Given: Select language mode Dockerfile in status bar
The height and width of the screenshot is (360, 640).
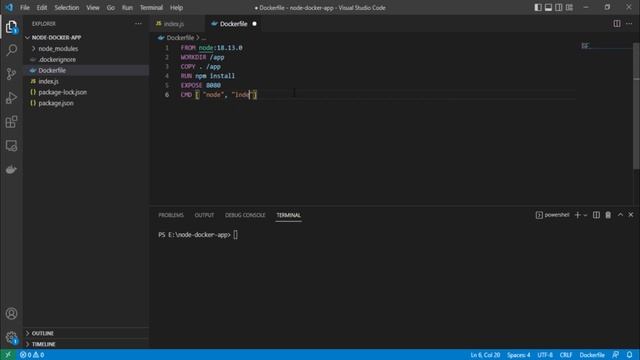Looking at the screenshot, I should coord(592,355).
